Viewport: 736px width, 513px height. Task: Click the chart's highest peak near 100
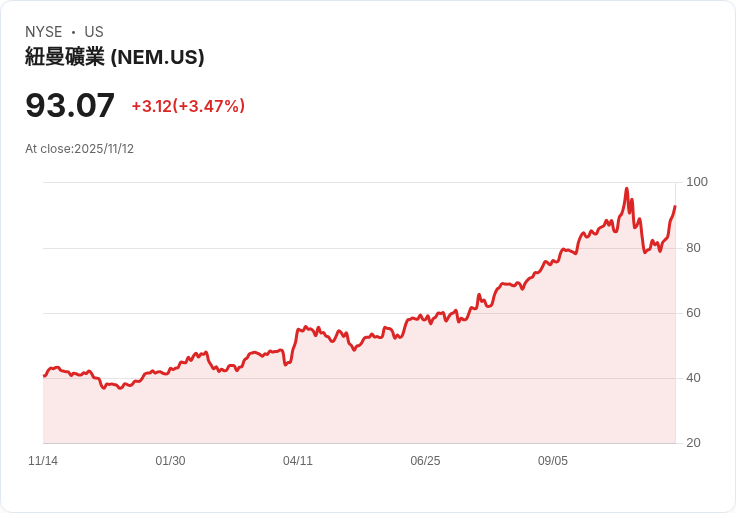[x=627, y=189]
